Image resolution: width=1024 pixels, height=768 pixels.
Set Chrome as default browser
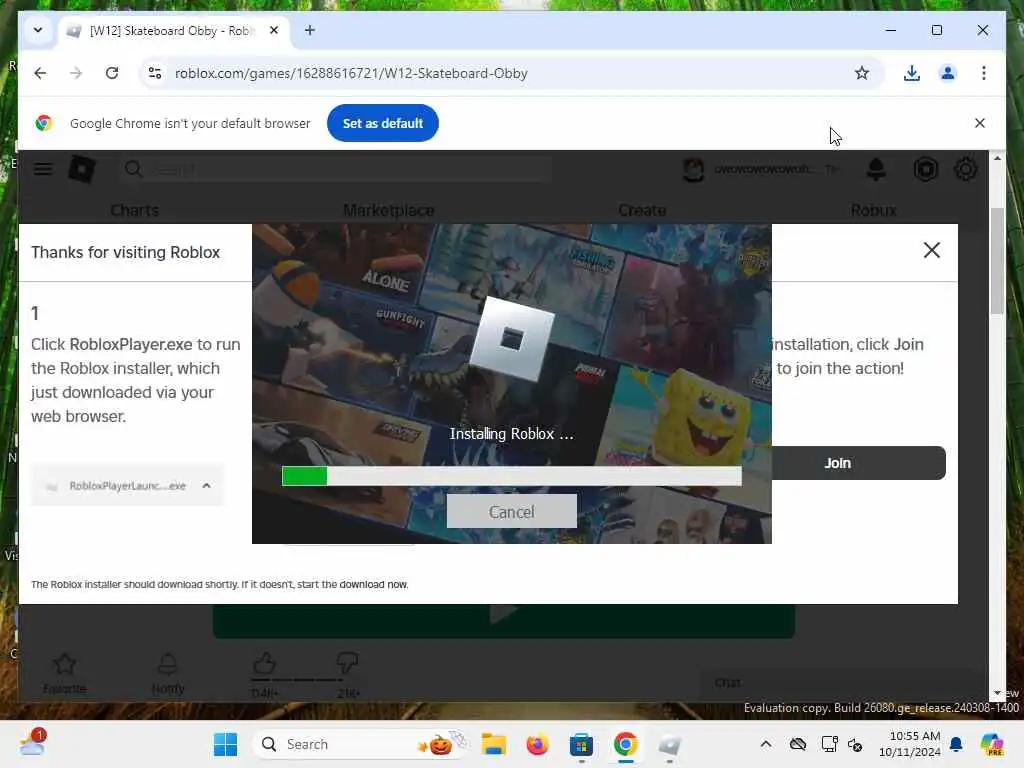coord(383,123)
